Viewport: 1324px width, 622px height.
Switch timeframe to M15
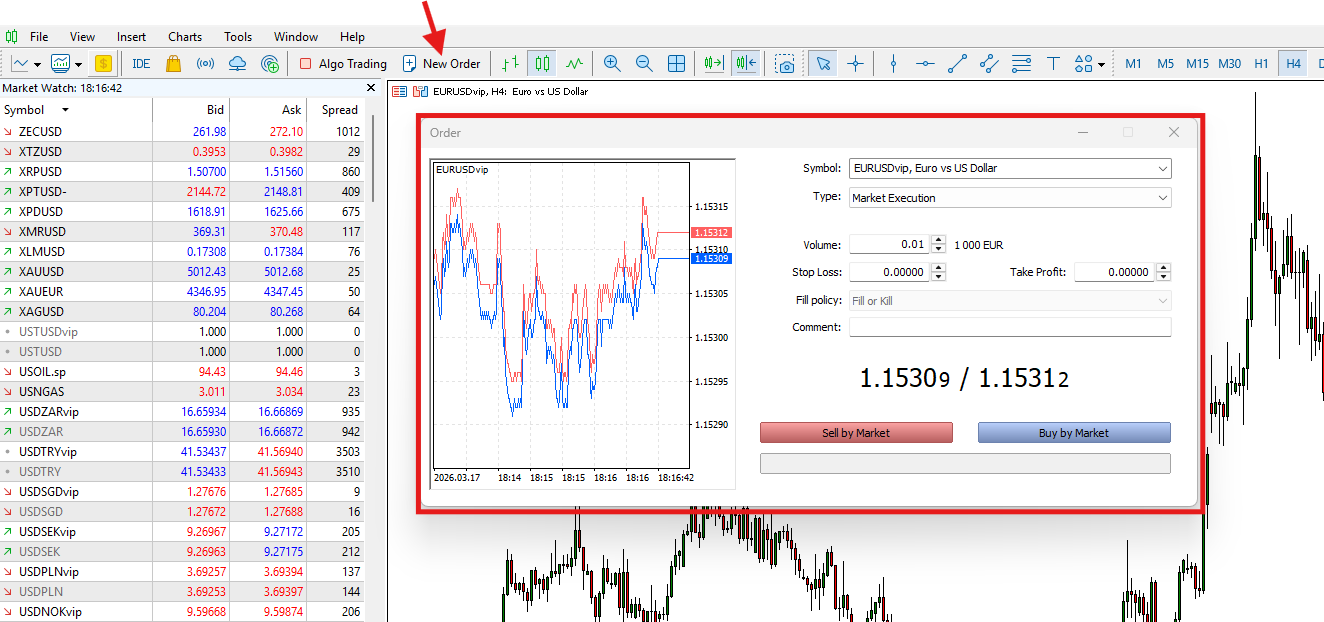pyautogui.click(x=1197, y=63)
